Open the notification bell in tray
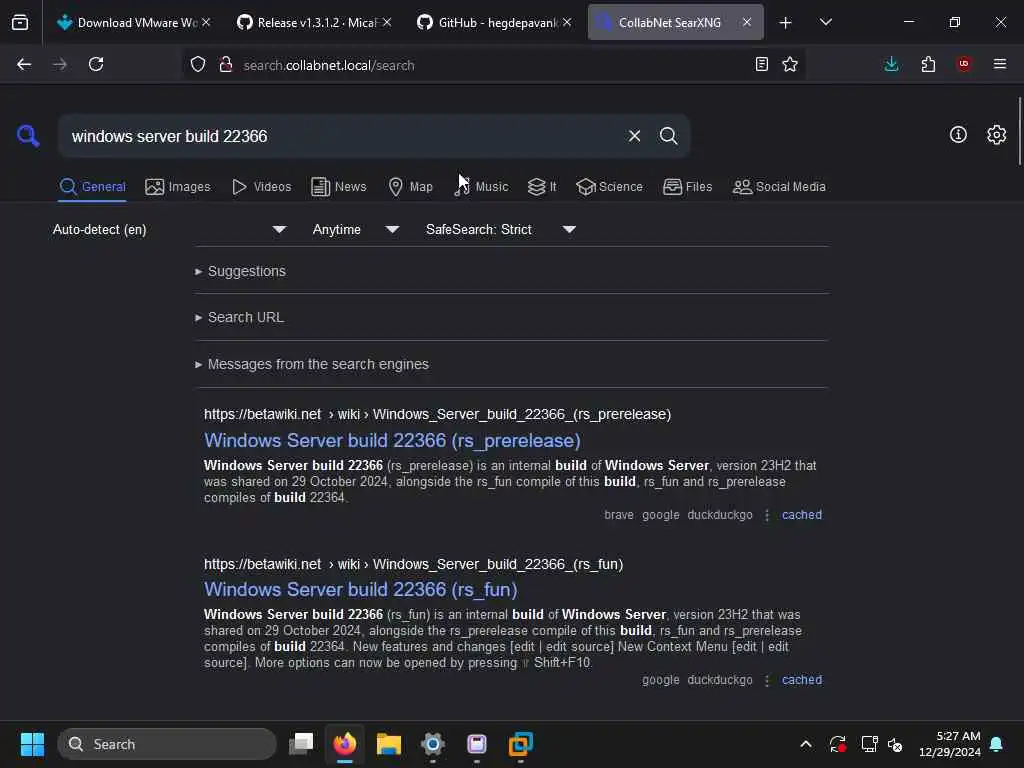 pos(997,744)
